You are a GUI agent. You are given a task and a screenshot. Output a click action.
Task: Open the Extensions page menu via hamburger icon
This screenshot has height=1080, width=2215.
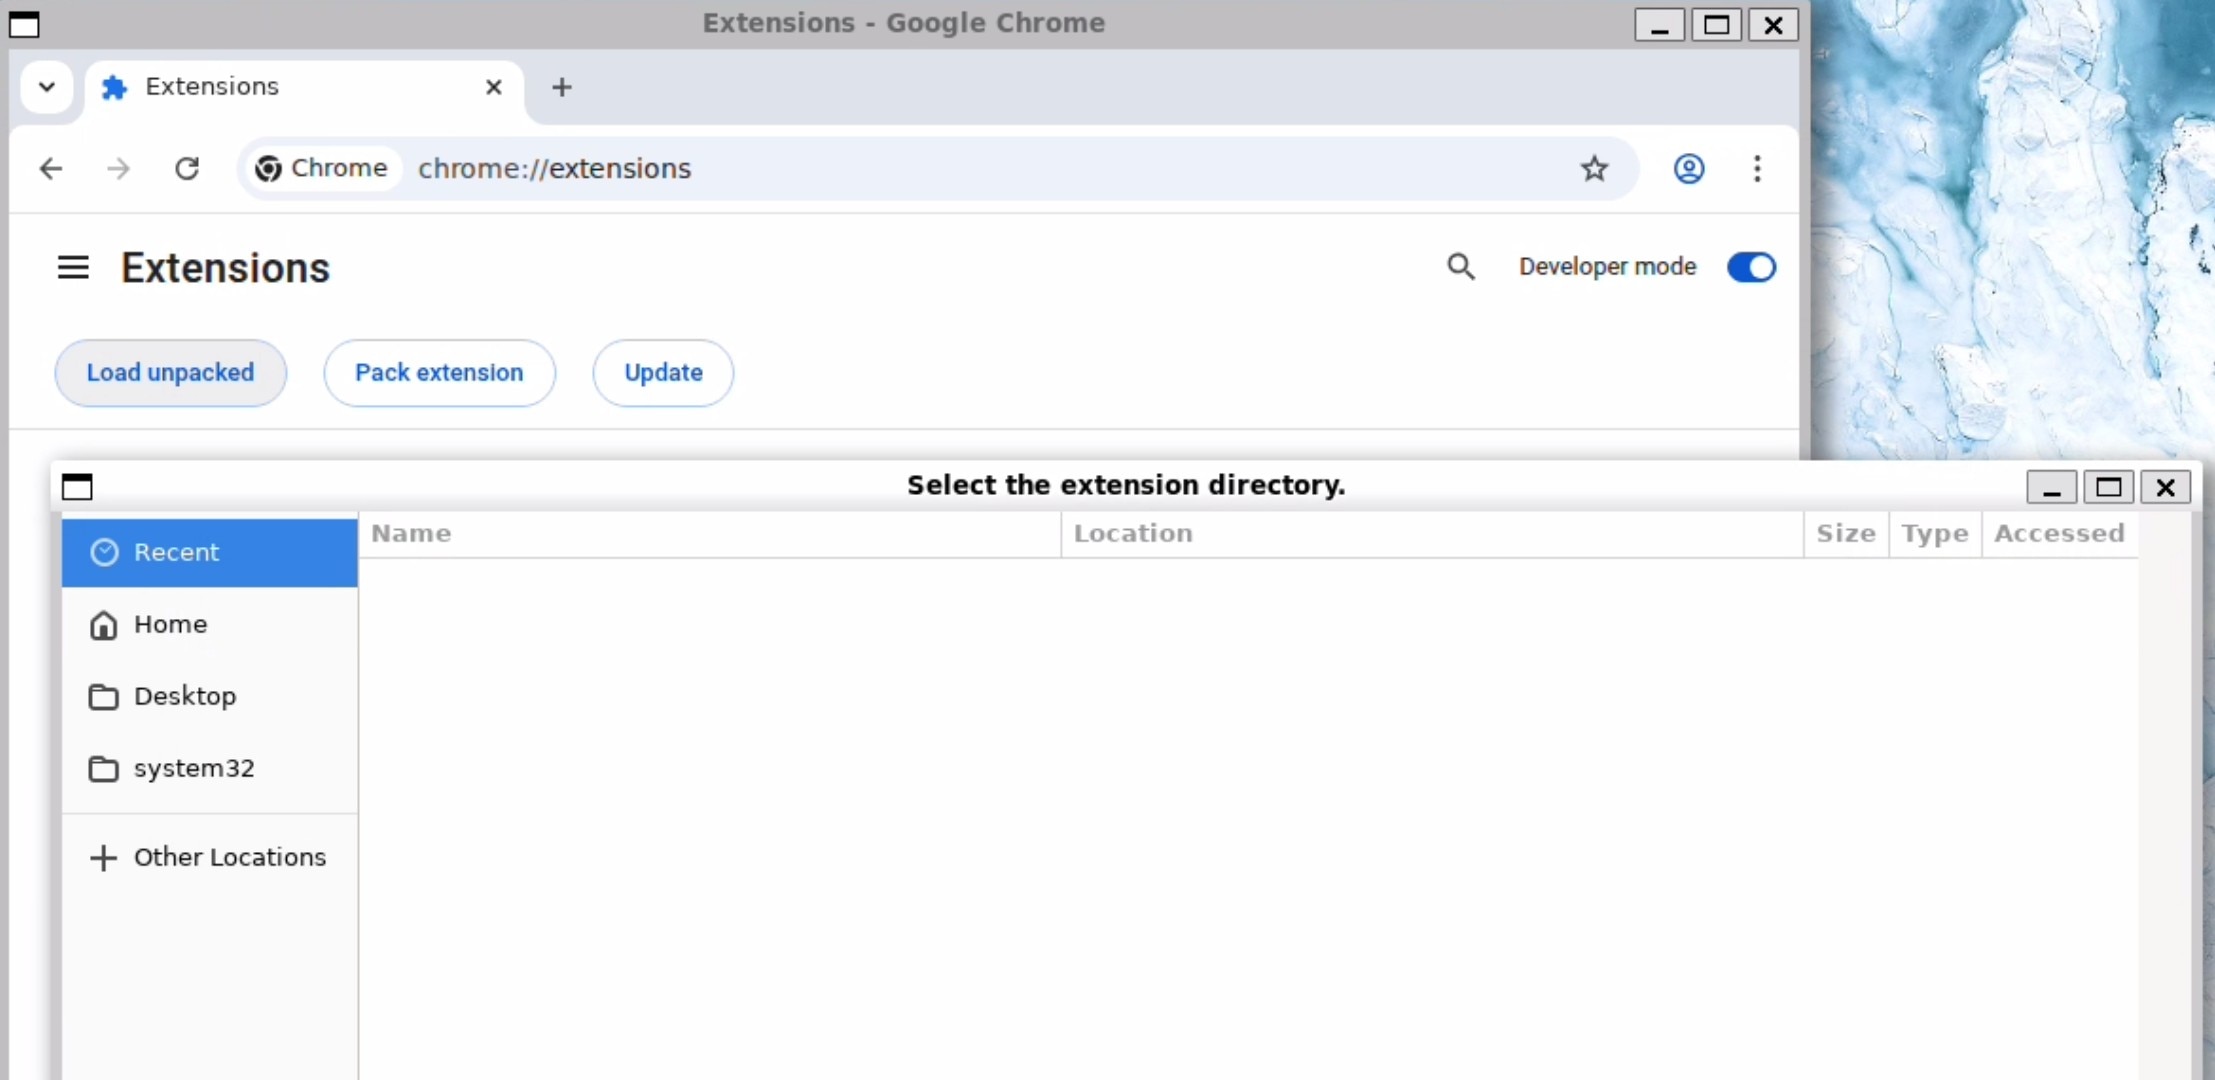click(72, 266)
